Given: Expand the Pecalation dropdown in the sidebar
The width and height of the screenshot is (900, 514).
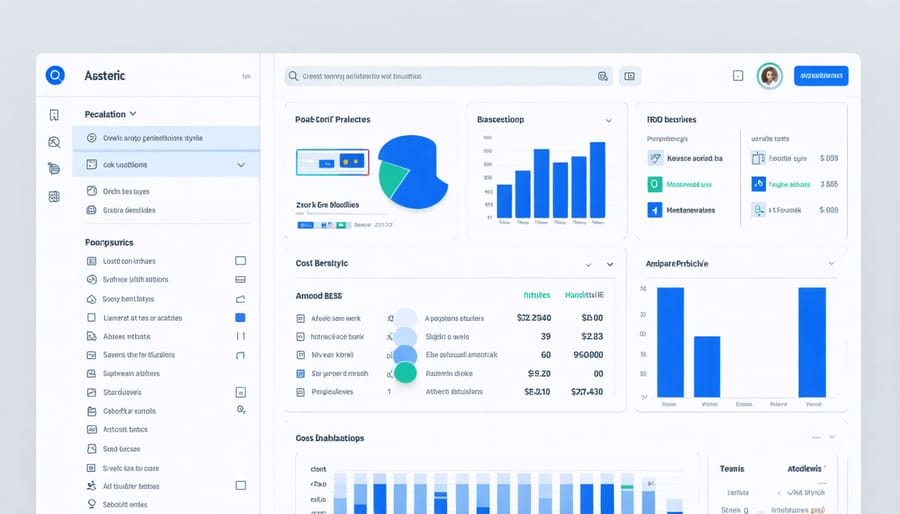Looking at the screenshot, I should [x=133, y=115].
